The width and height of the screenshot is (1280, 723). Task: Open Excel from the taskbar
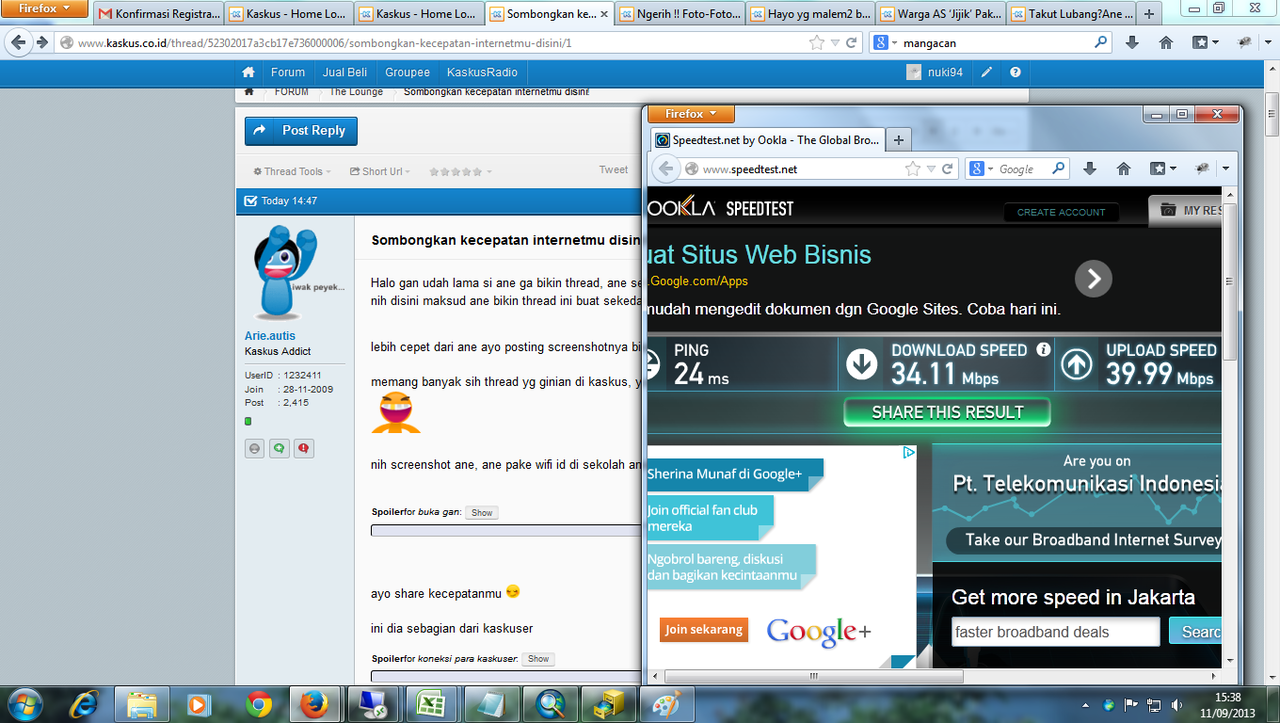pos(430,704)
